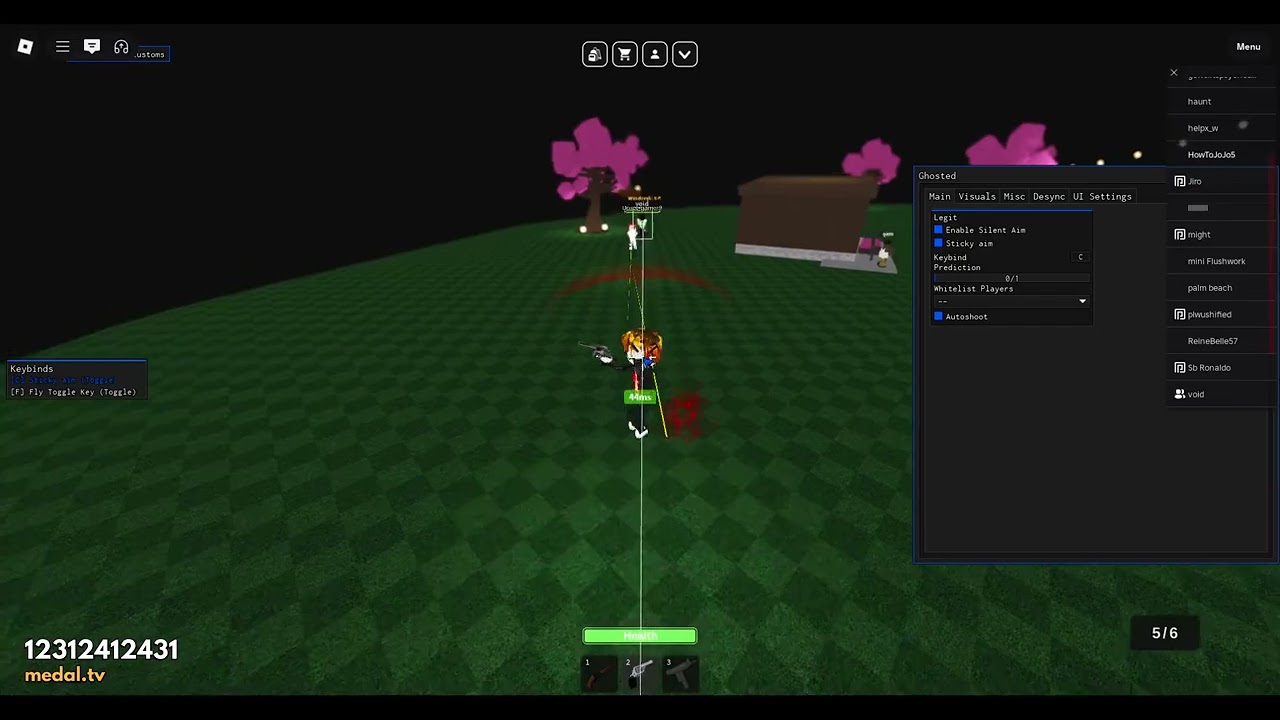Open the Desync tab
This screenshot has width=1280, height=720.
tap(1049, 197)
